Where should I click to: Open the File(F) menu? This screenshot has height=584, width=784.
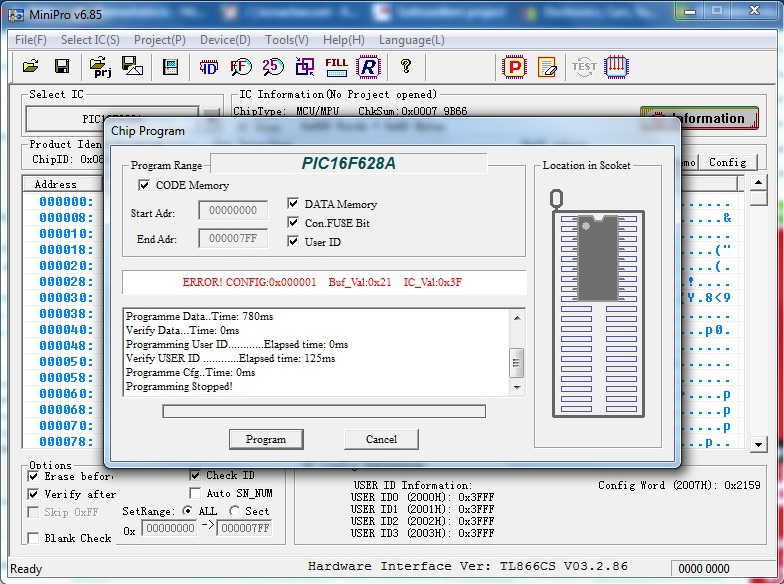pos(30,40)
